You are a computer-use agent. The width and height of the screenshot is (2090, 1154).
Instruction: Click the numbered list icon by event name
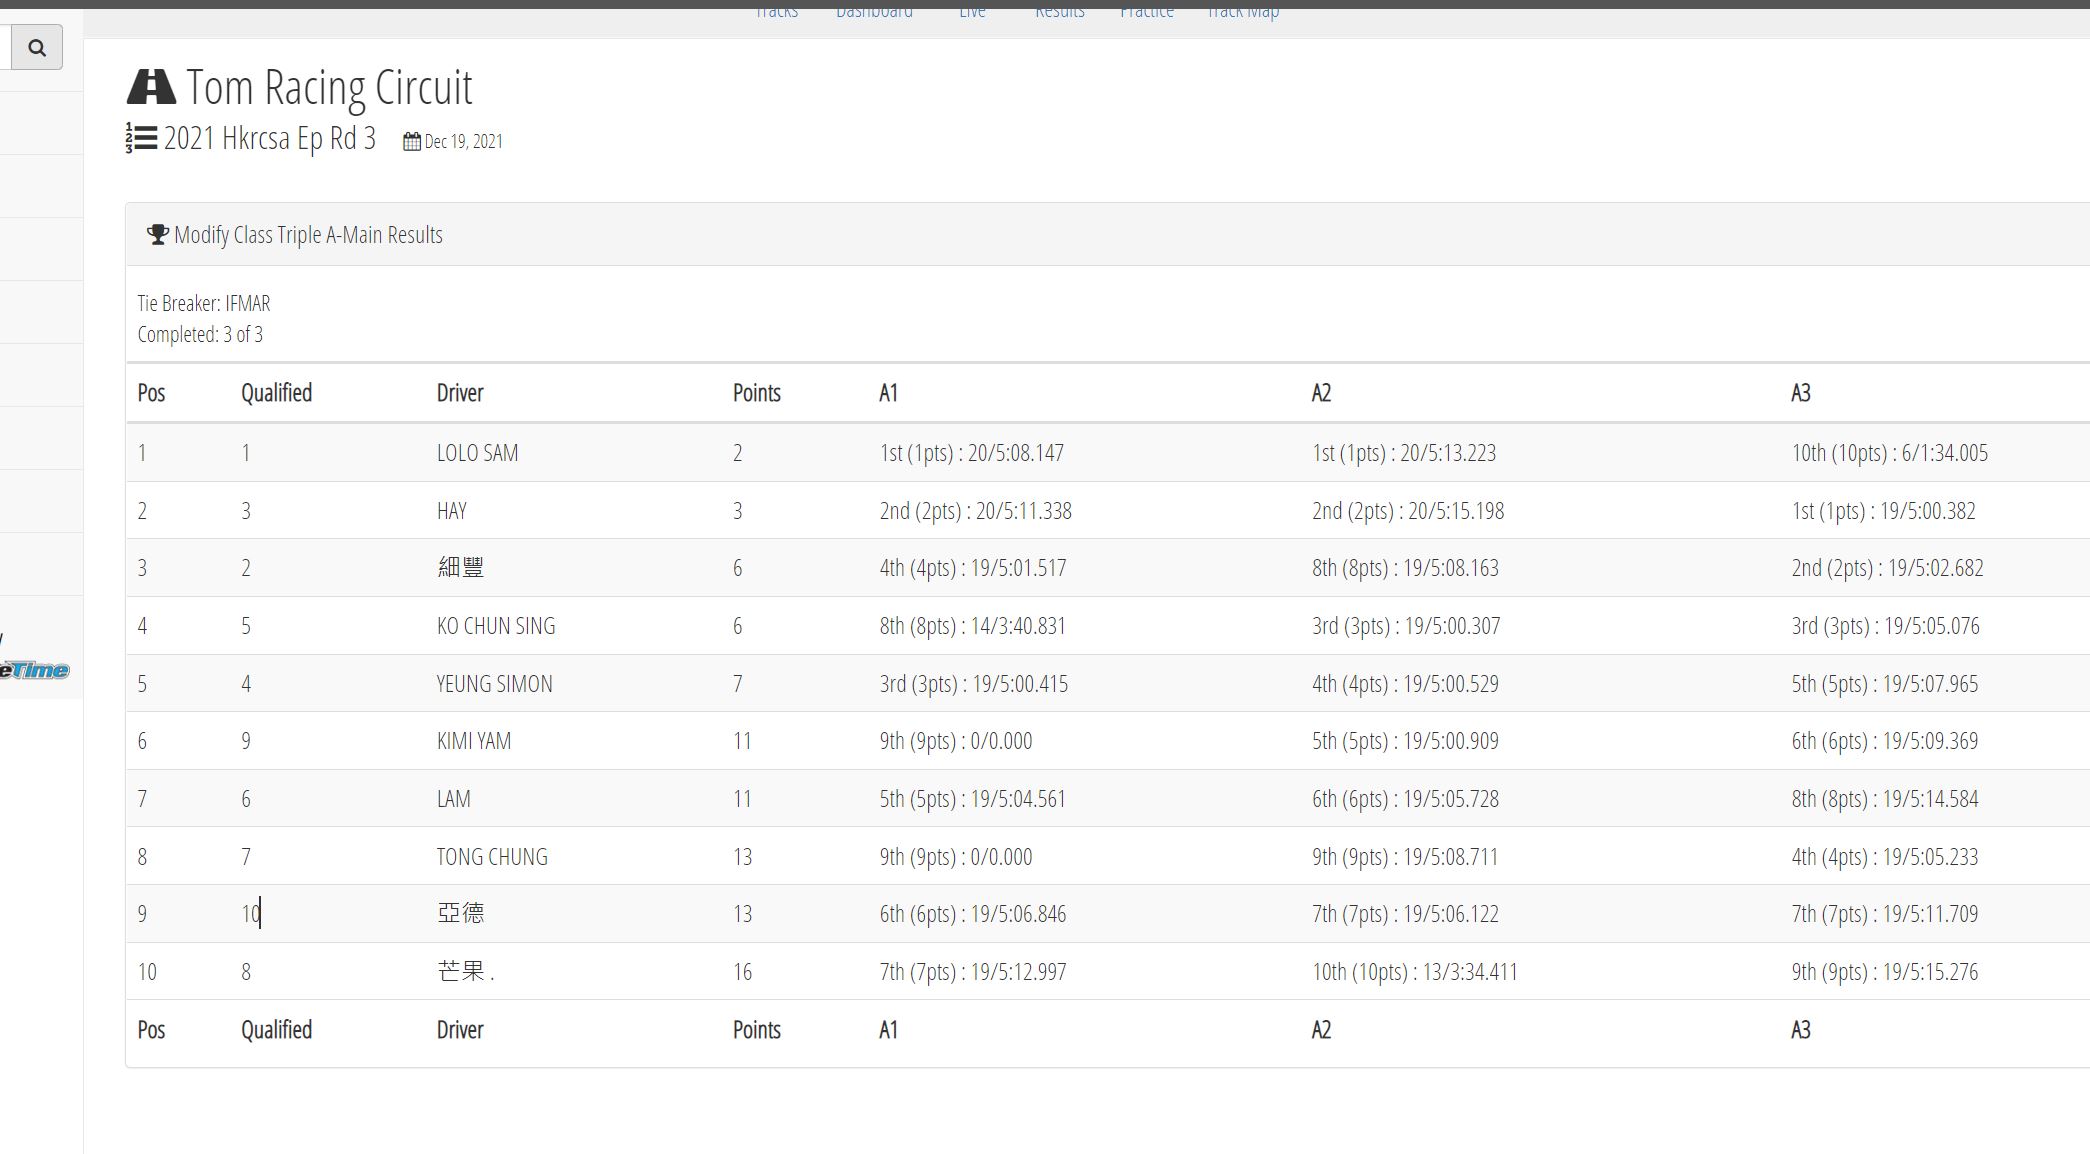[x=141, y=138]
